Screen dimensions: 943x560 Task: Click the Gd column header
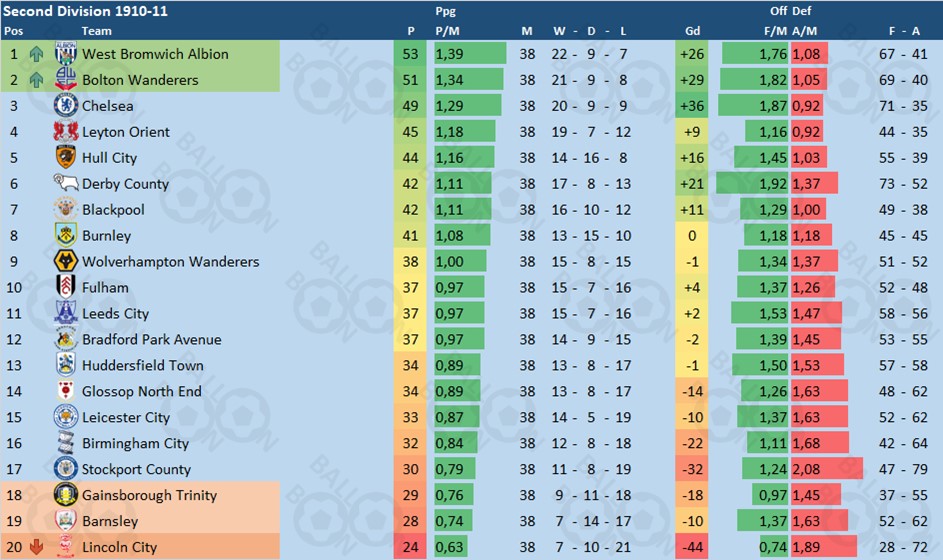pos(692,31)
